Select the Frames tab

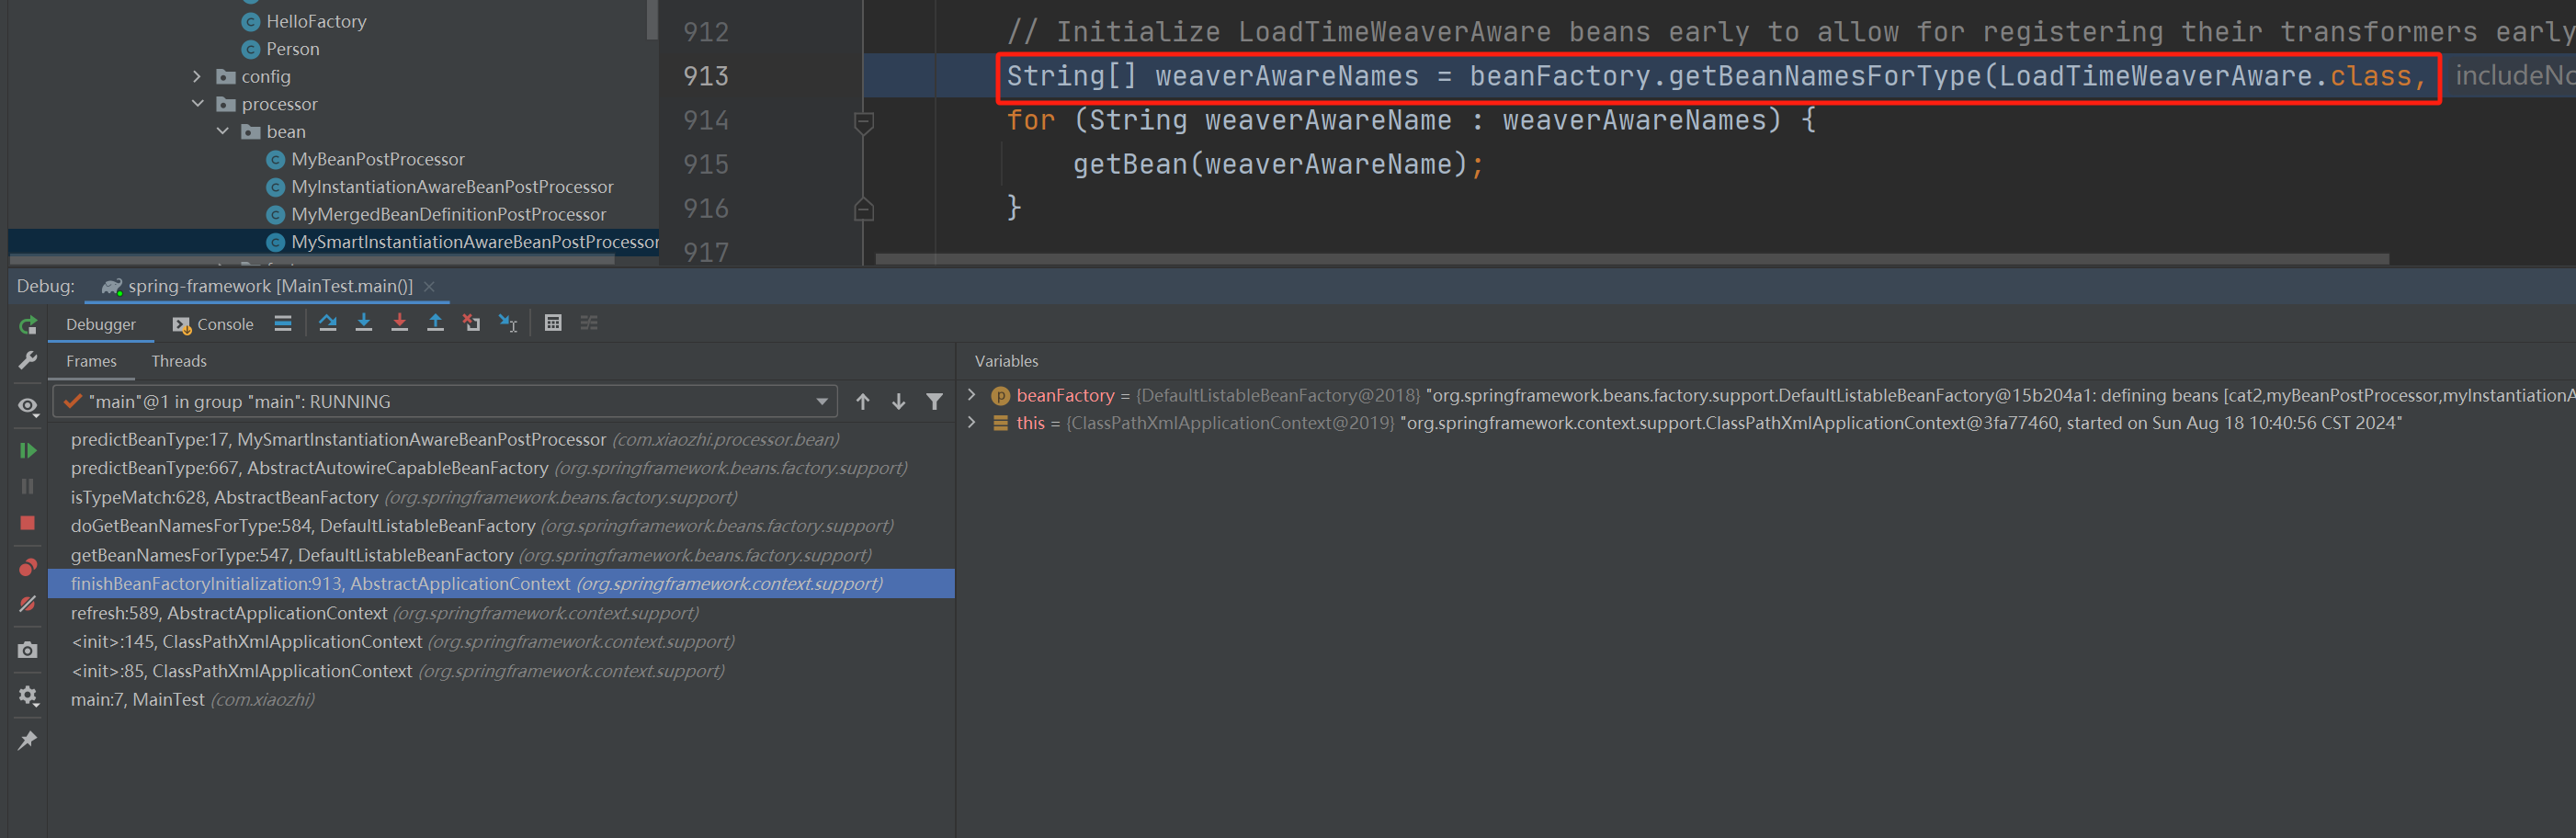click(x=91, y=361)
